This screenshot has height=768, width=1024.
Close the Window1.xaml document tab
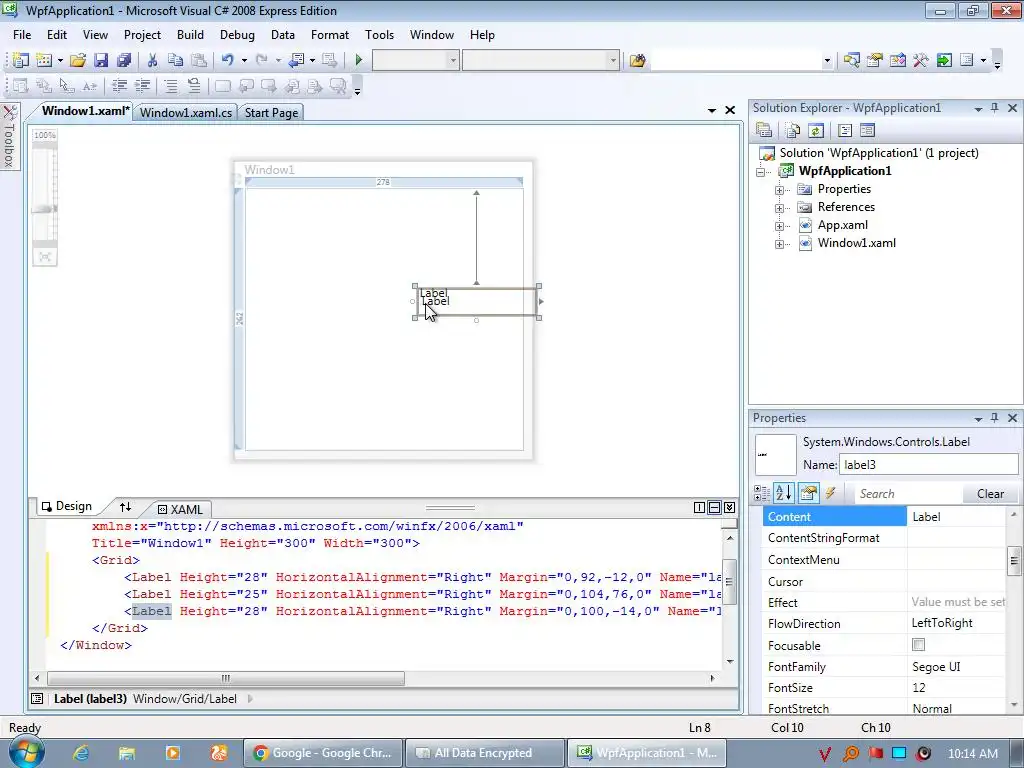[x=730, y=110]
